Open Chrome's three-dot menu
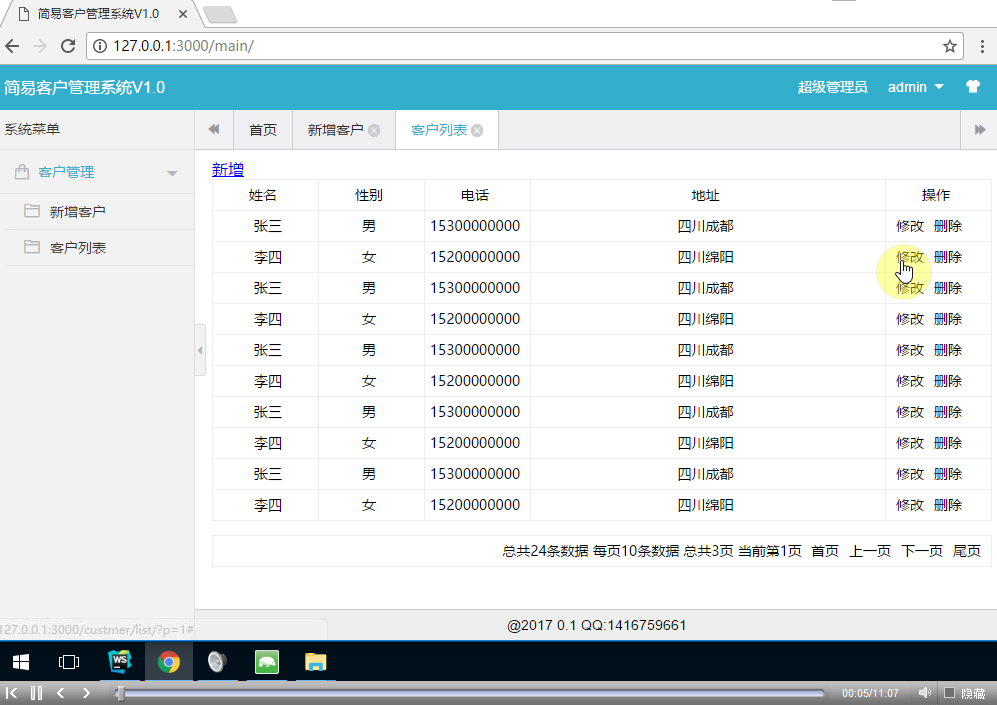 click(982, 46)
